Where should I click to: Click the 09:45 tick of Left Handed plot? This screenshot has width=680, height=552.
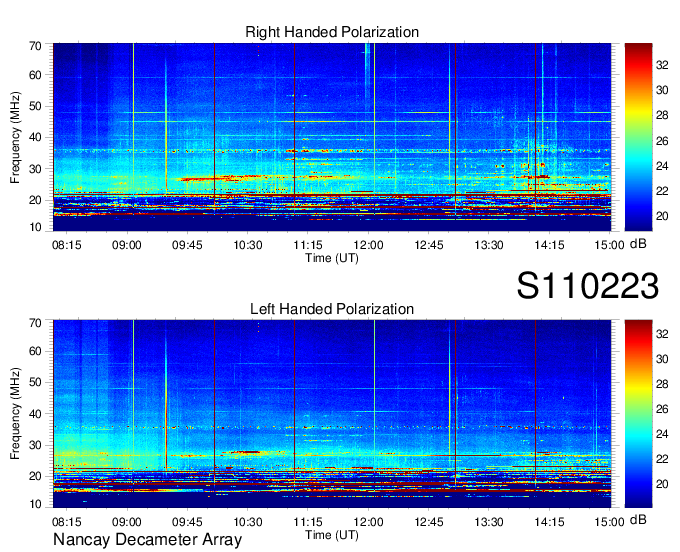[x=187, y=522]
